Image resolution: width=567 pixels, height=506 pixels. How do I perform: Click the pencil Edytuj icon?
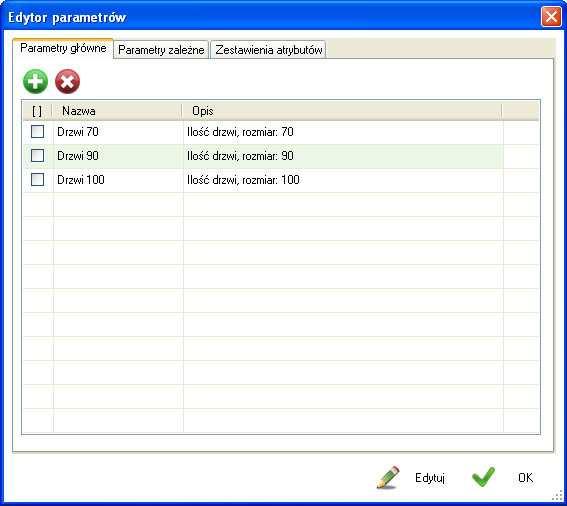click(x=388, y=477)
